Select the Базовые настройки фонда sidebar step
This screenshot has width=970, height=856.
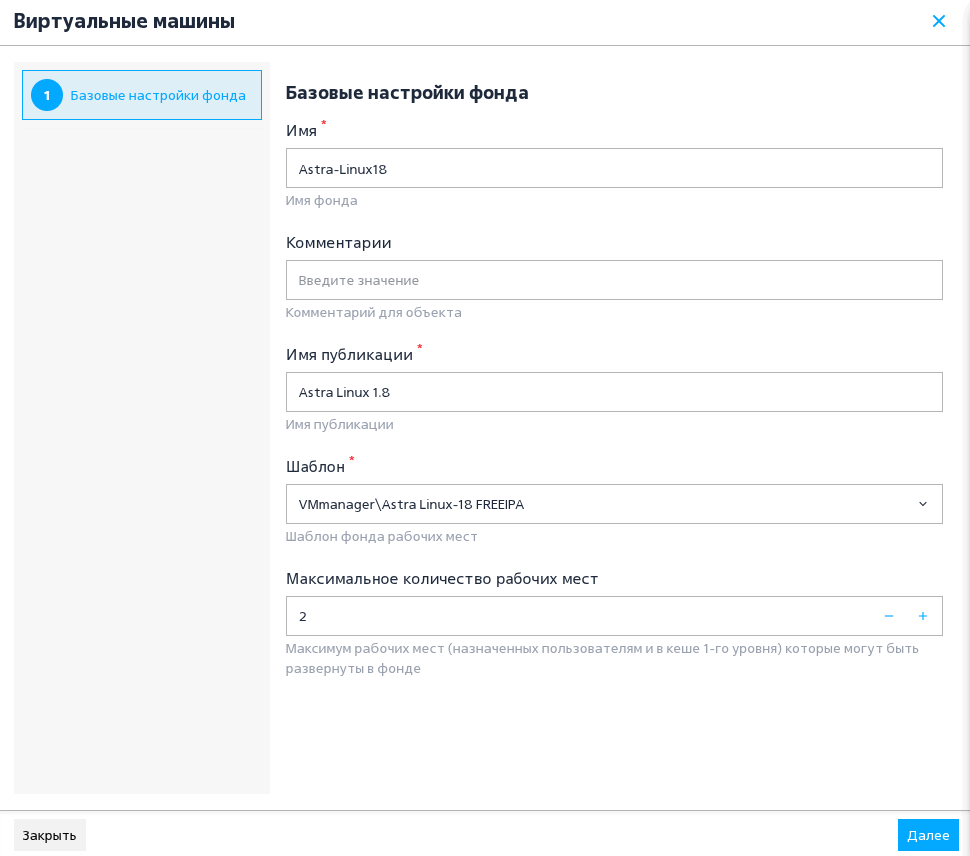tap(142, 95)
